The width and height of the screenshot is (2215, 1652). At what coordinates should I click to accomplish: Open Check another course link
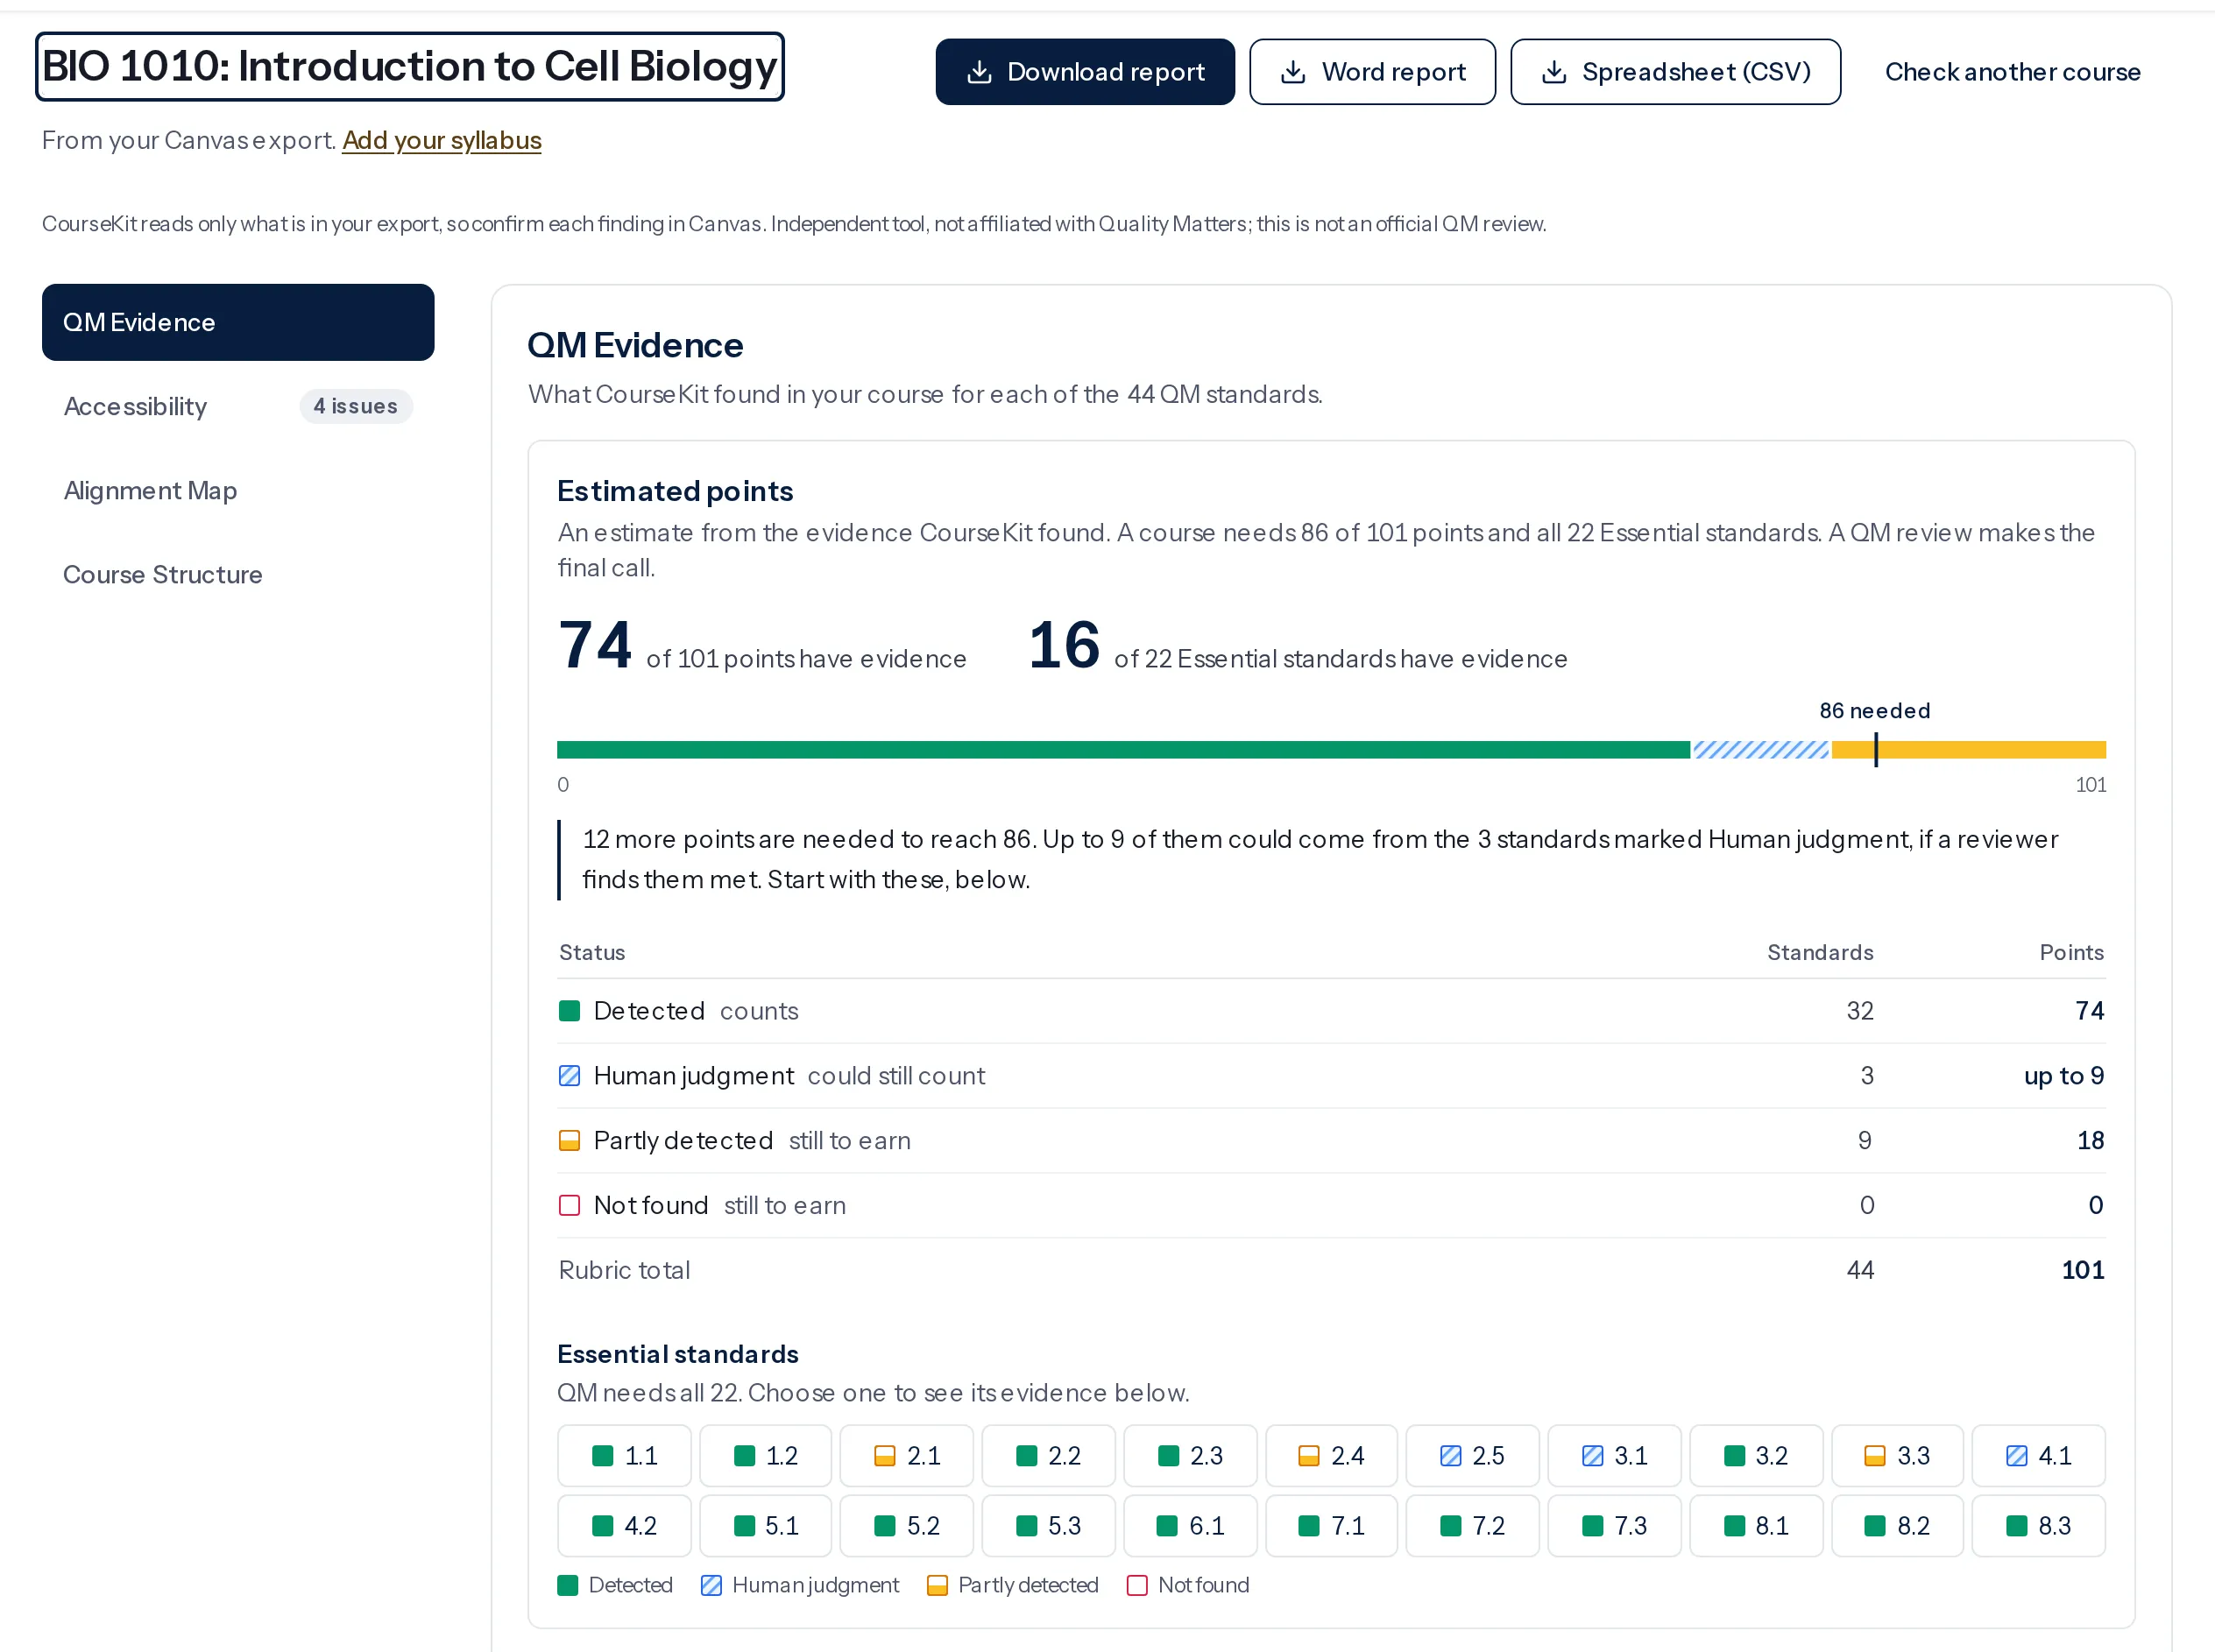2012,72
